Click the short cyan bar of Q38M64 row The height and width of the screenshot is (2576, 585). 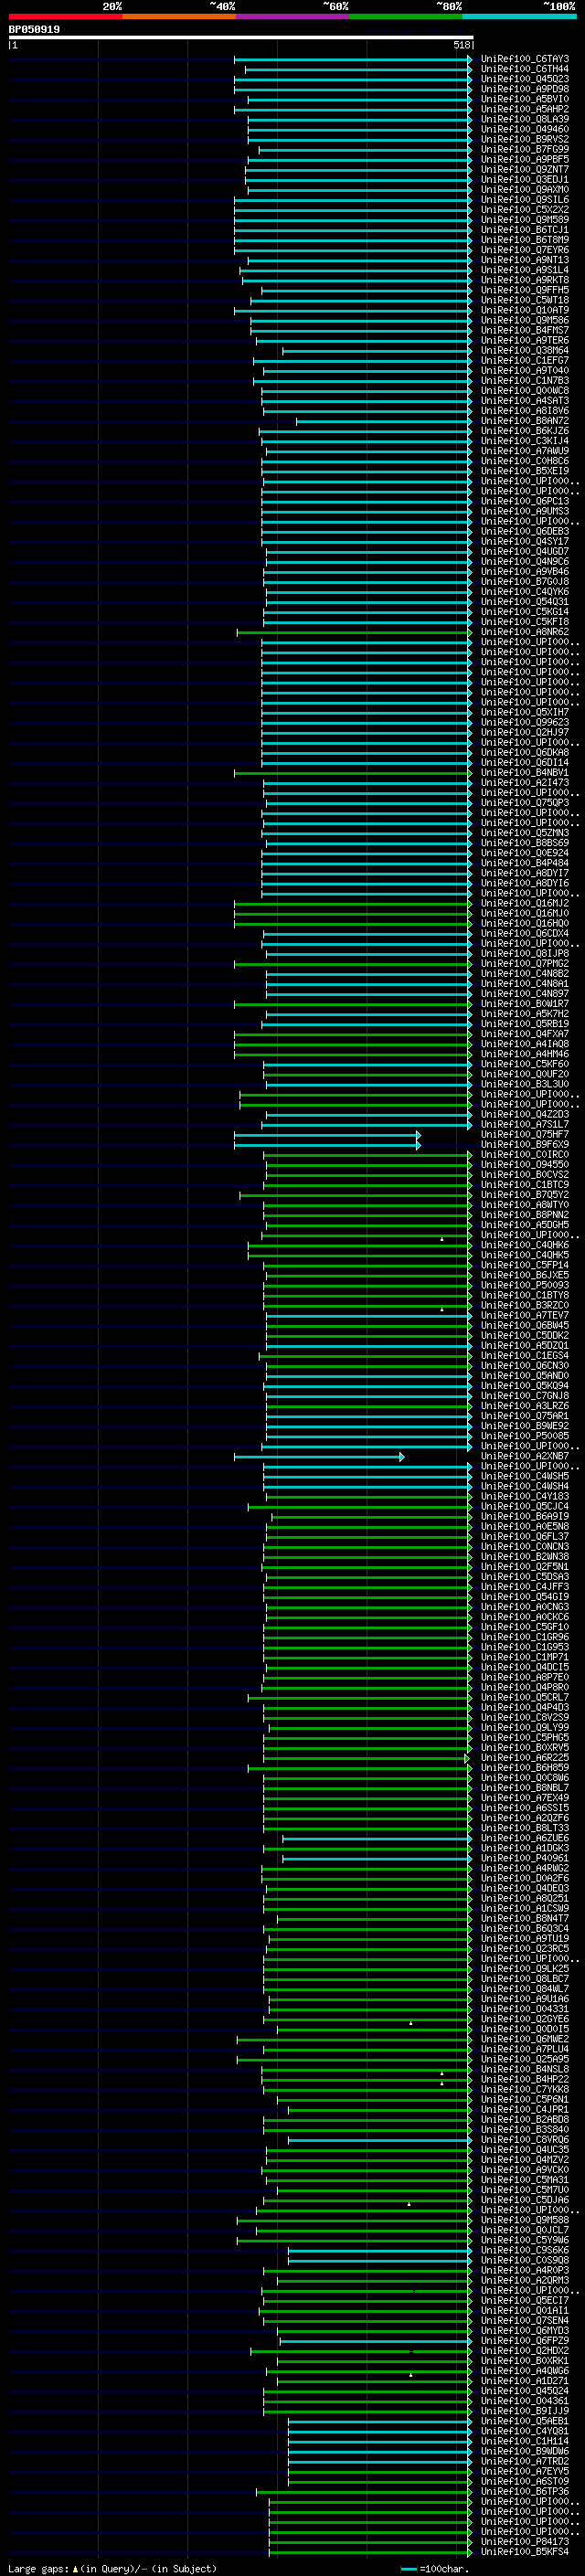[x=377, y=351]
